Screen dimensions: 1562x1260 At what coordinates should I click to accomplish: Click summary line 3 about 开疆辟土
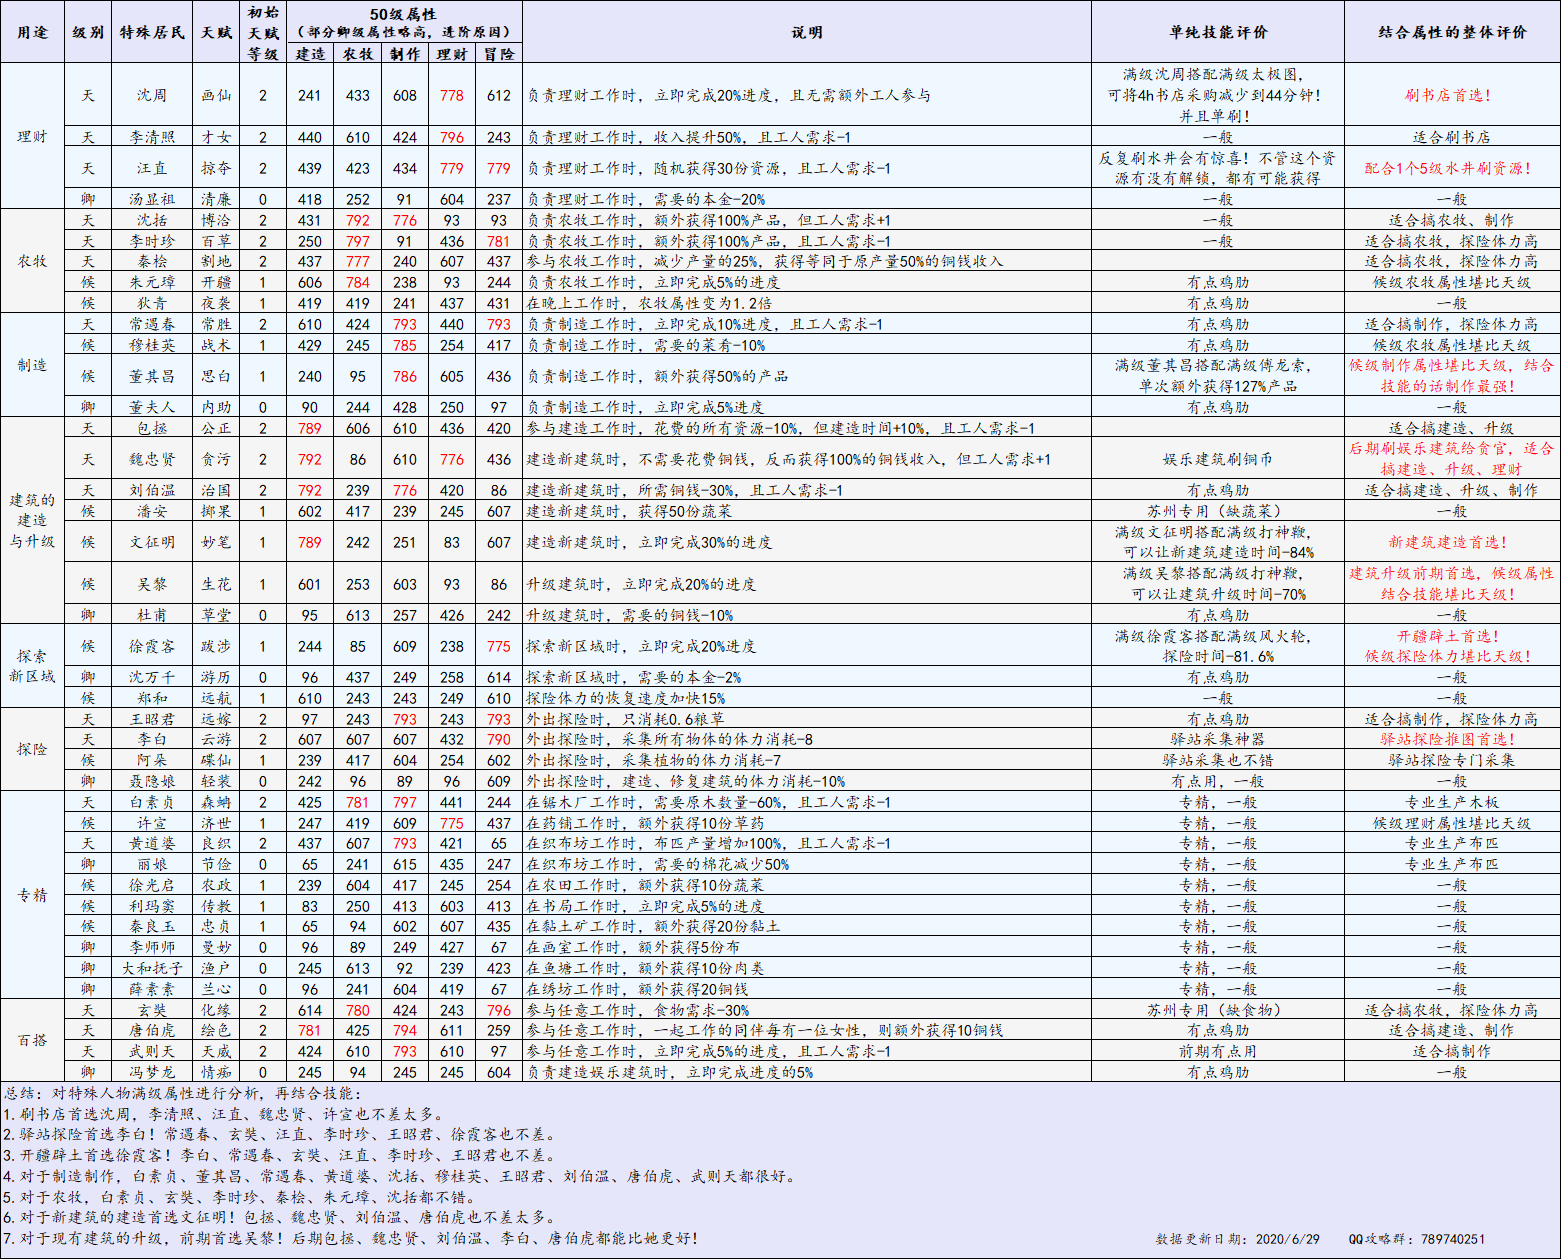point(280,1155)
